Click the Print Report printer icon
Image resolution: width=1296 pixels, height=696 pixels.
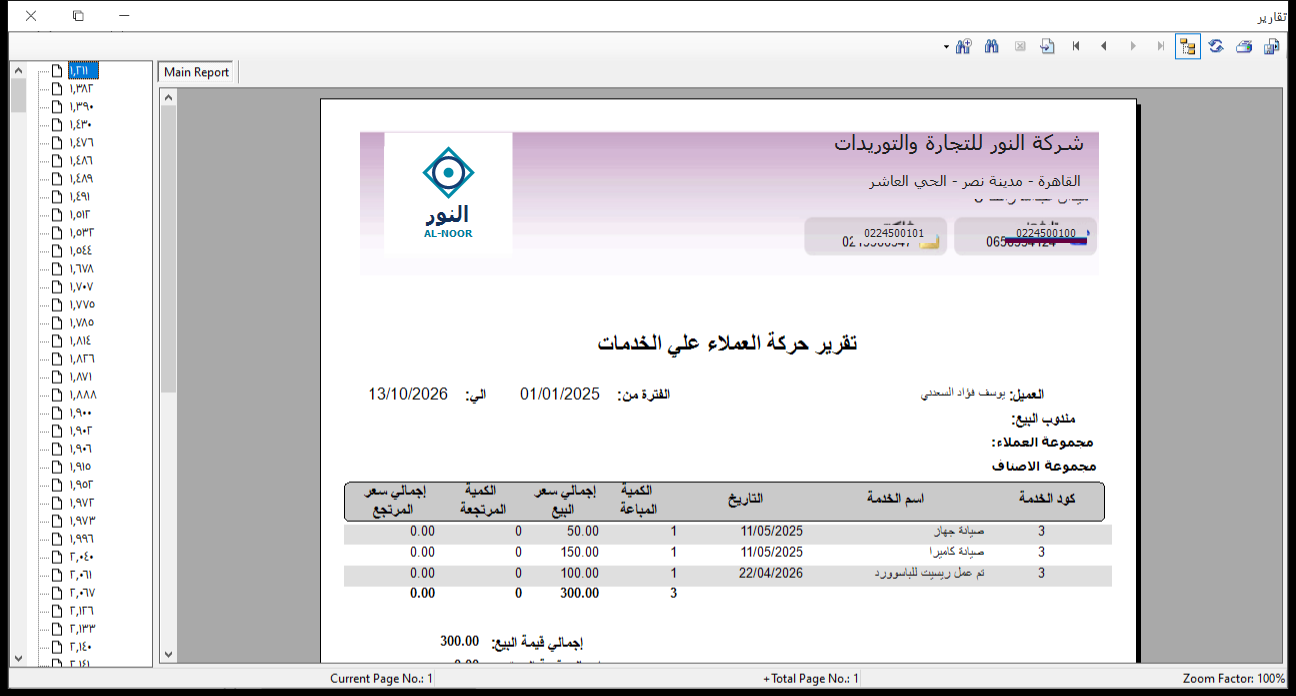tap(1244, 46)
